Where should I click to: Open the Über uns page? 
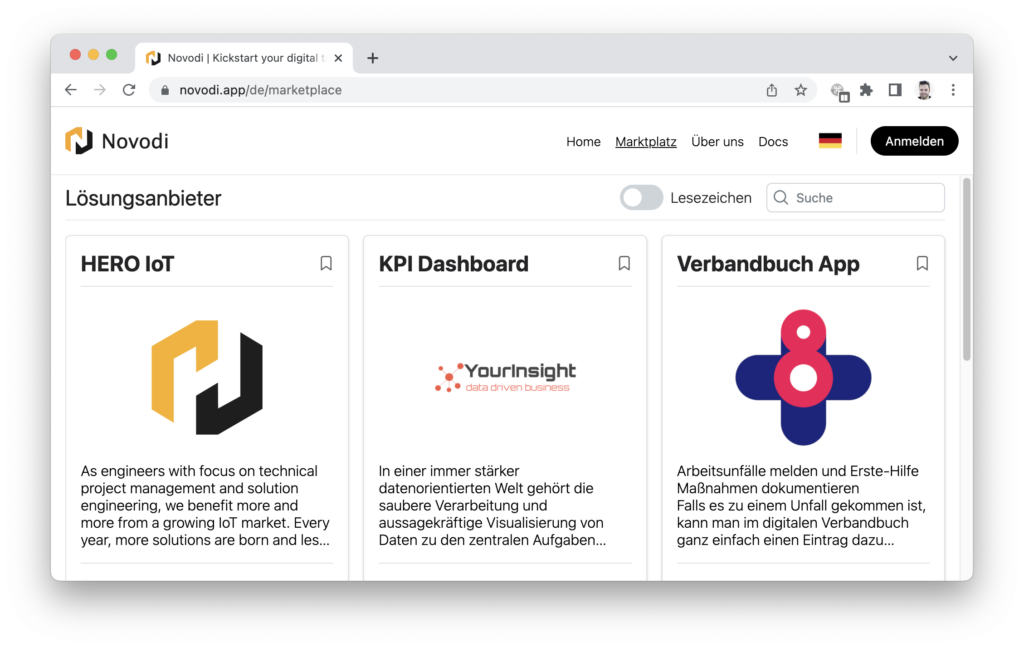(x=717, y=142)
